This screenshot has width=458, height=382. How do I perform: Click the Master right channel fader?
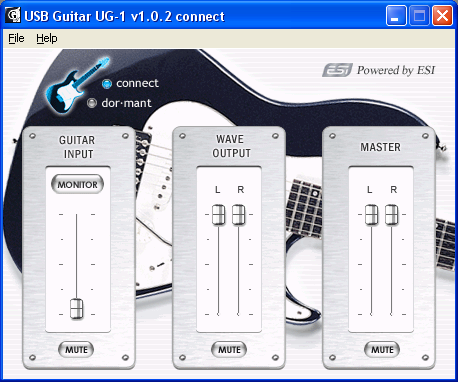coord(391,215)
